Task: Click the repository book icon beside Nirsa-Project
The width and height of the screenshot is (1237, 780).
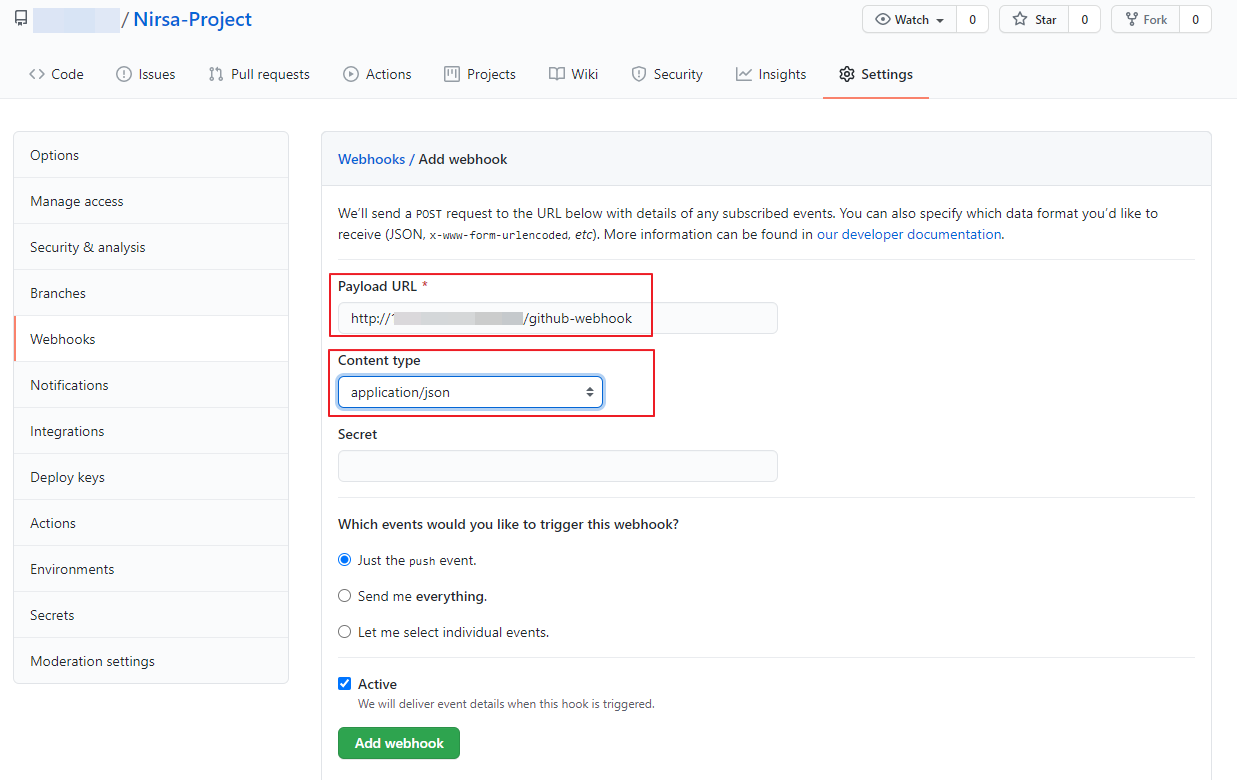Action: tap(20, 19)
